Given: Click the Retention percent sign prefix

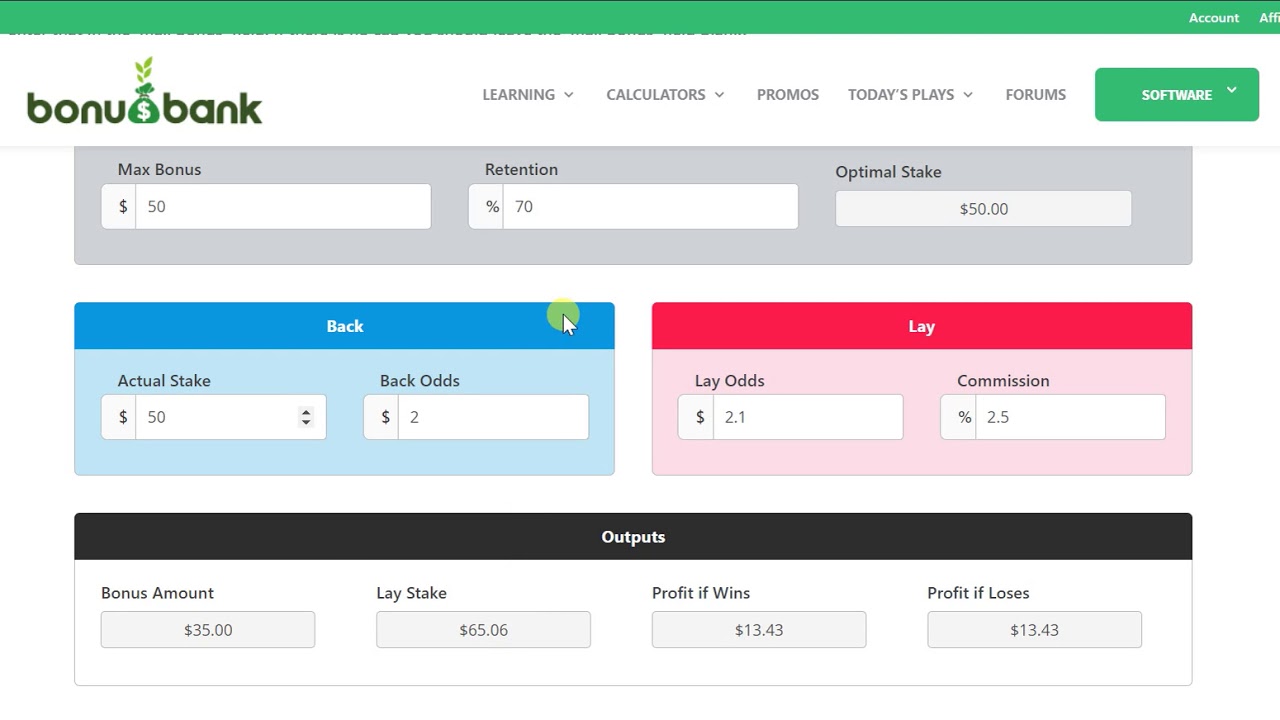Looking at the screenshot, I should tap(486, 206).
